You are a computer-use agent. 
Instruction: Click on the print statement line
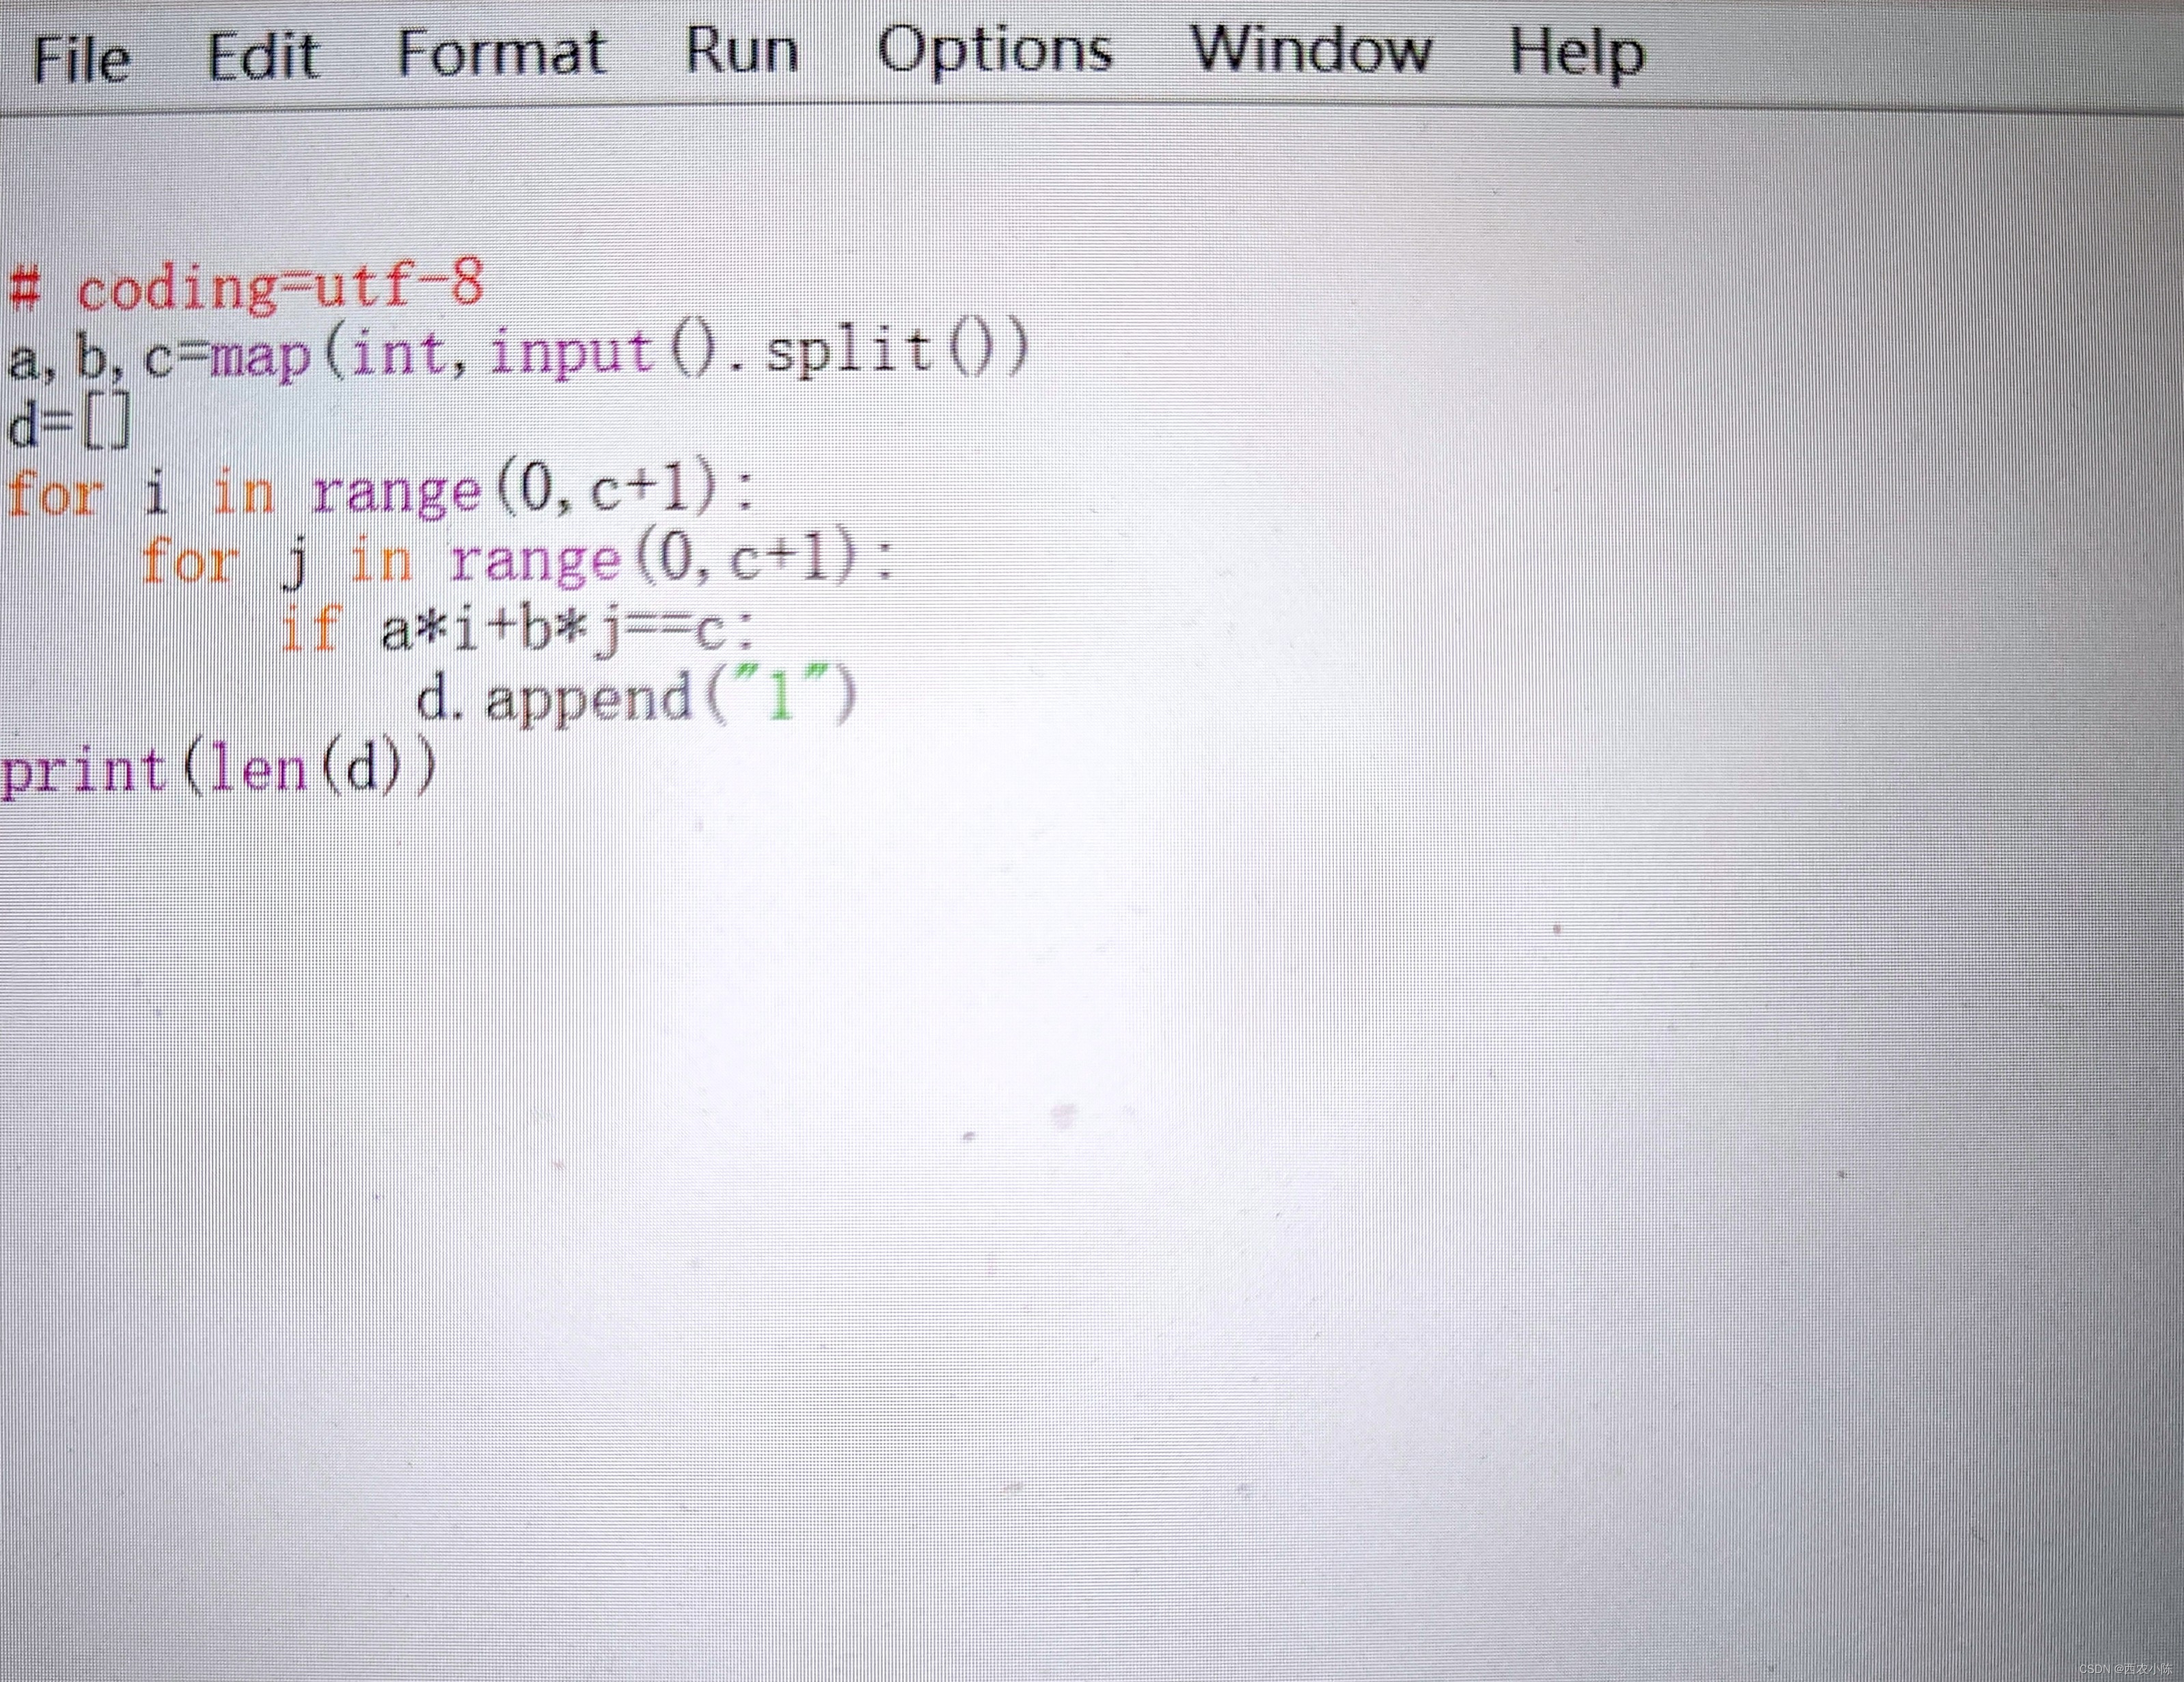tap(230, 760)
